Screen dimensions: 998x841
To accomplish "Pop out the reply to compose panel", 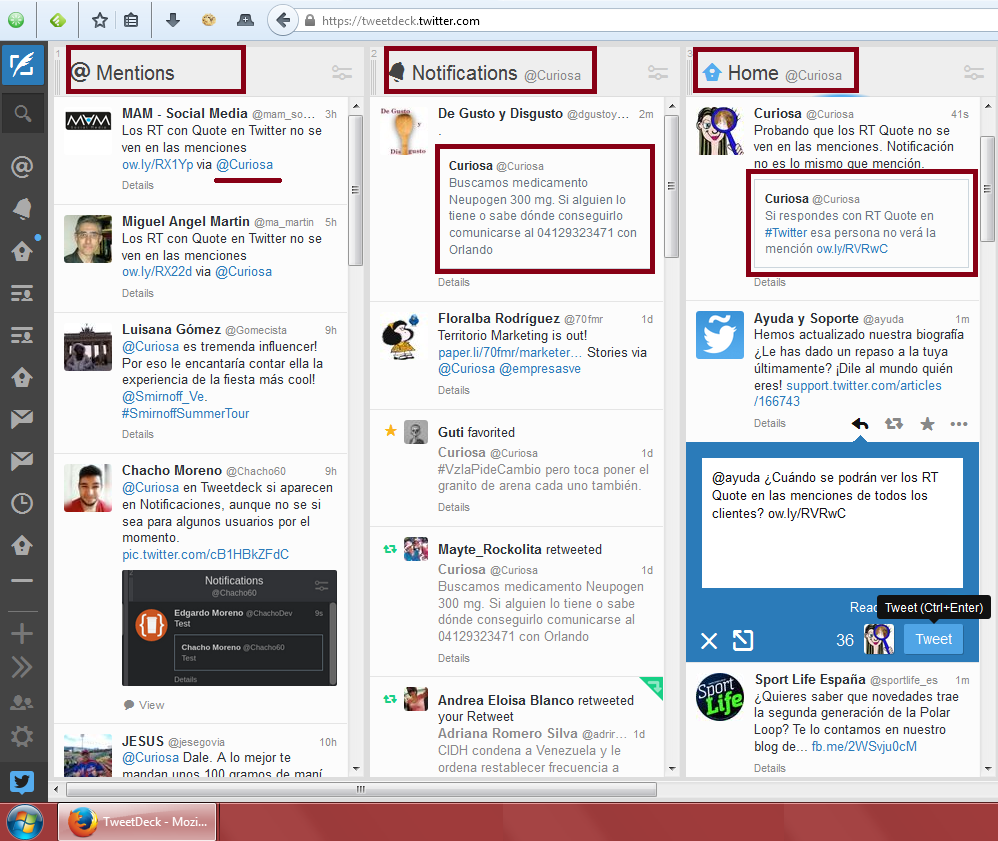I will [x=743, y=640].
